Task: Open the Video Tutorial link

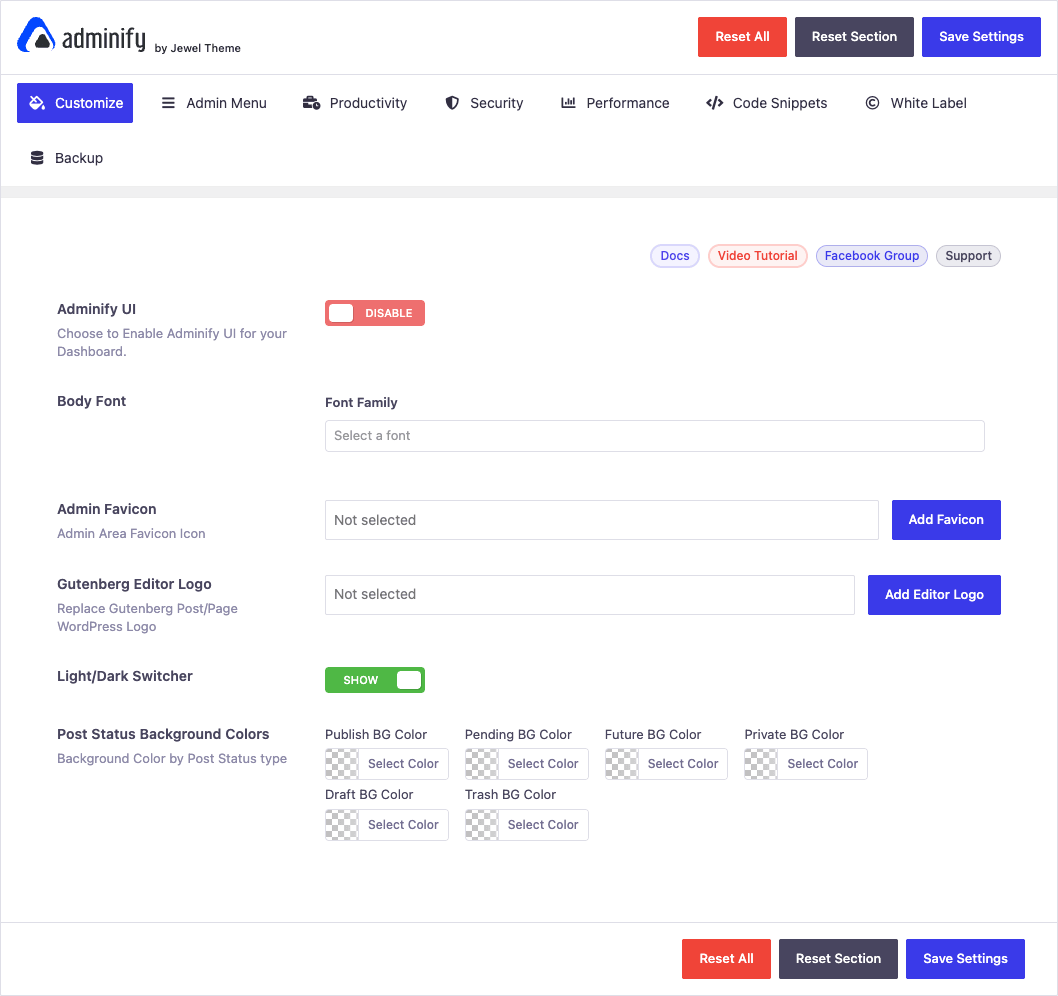Action: point(757,256)
